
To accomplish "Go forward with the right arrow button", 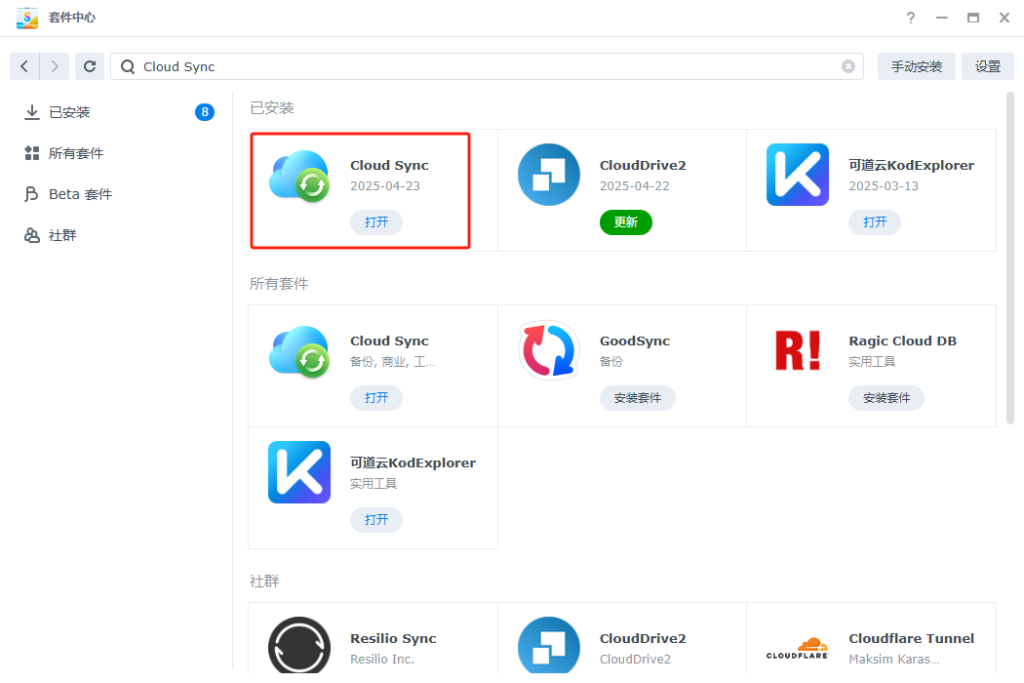I will 54,67.
